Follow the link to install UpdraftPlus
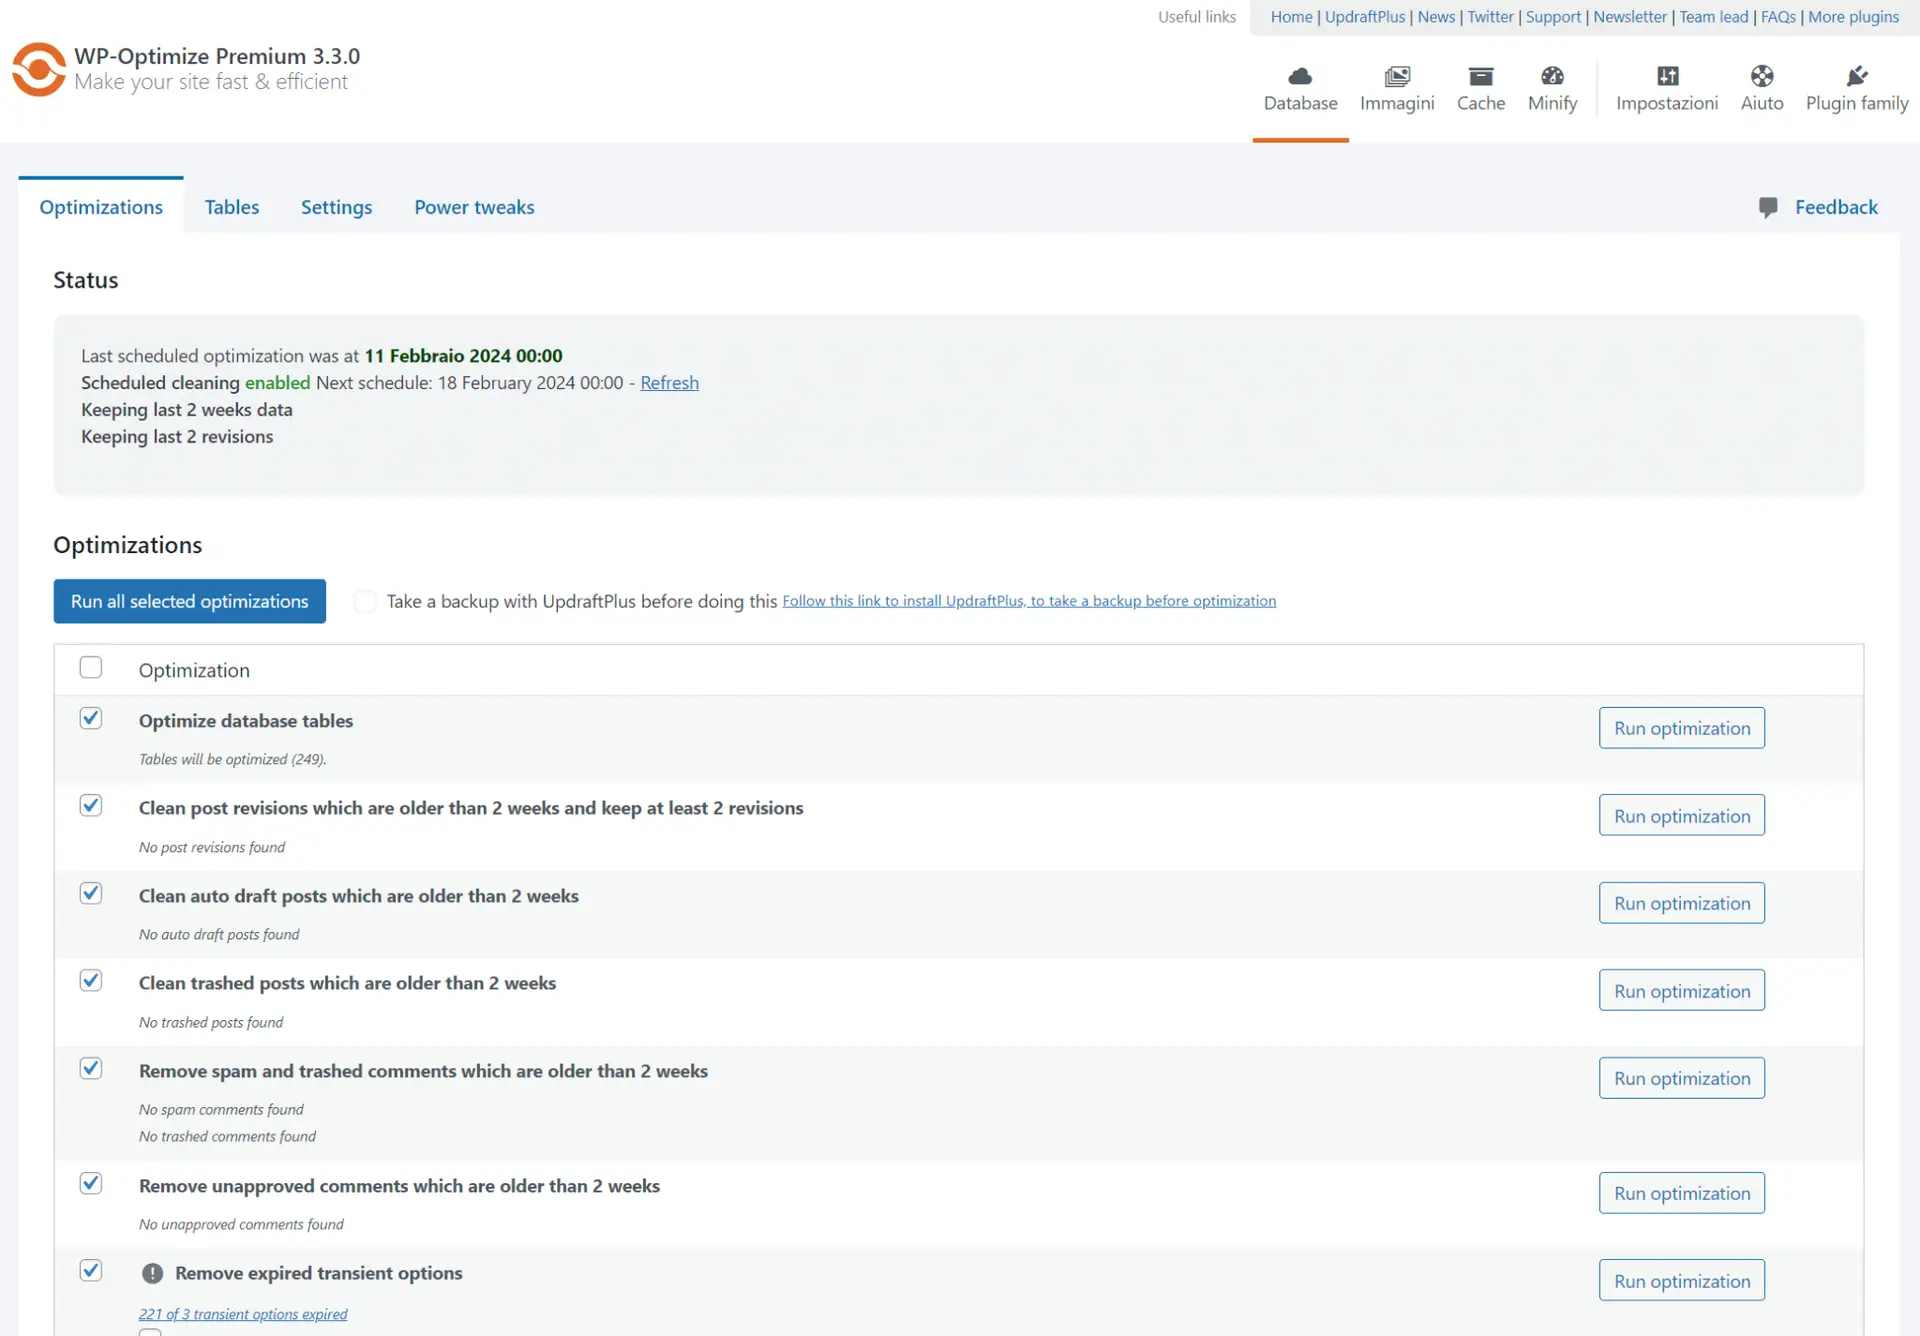The image size is (1920, 1336). [x=1029, y=601]
